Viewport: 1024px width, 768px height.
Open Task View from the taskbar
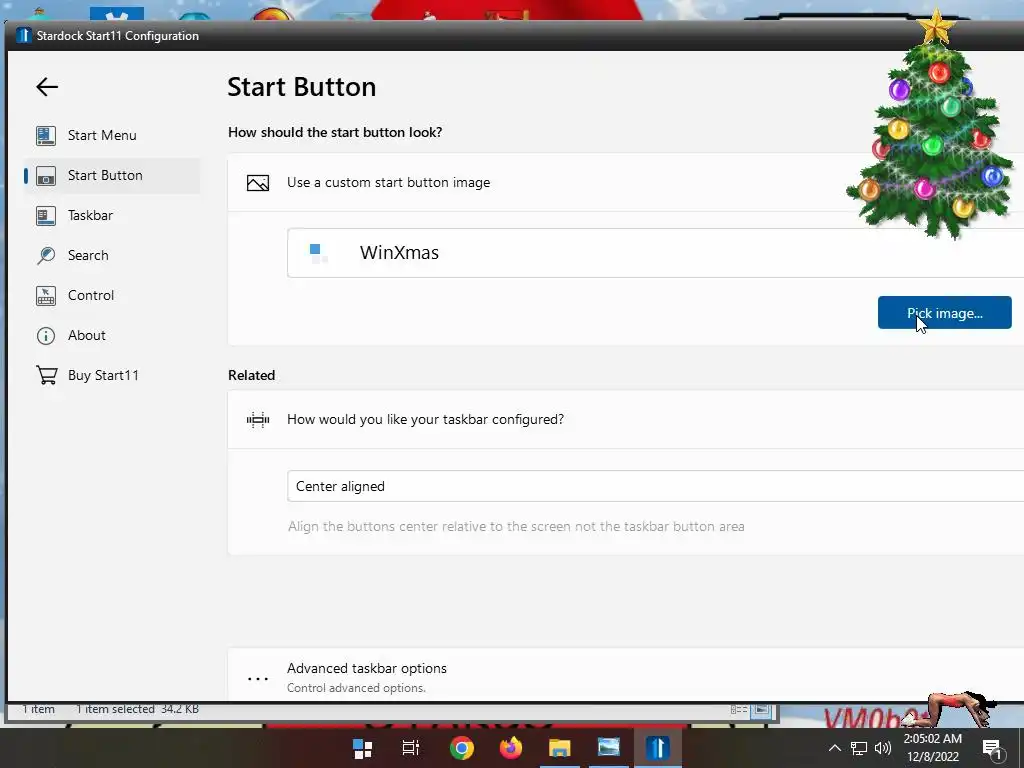click(x=411, y=748)
